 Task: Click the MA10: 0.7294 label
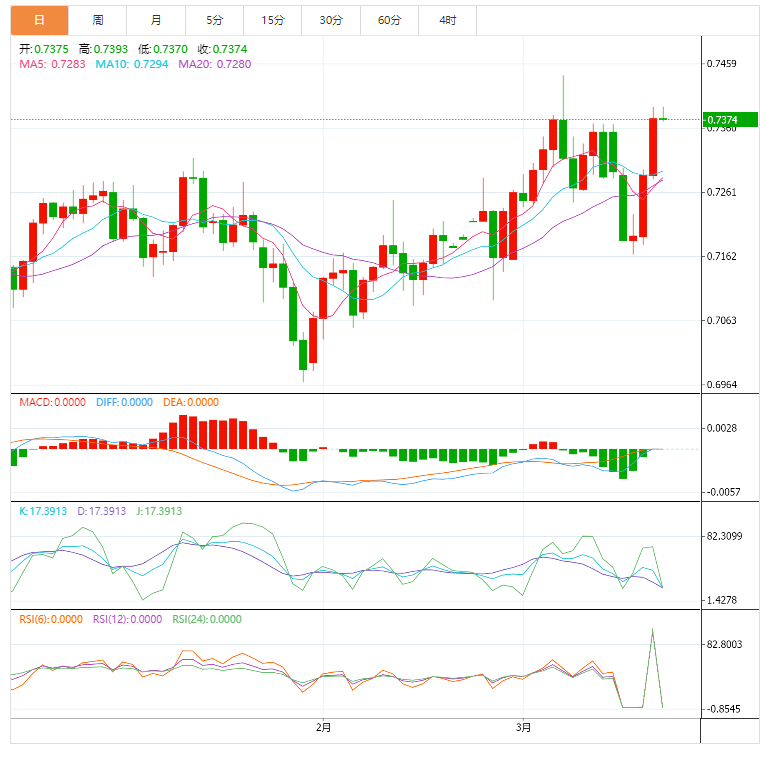[132, 64]
